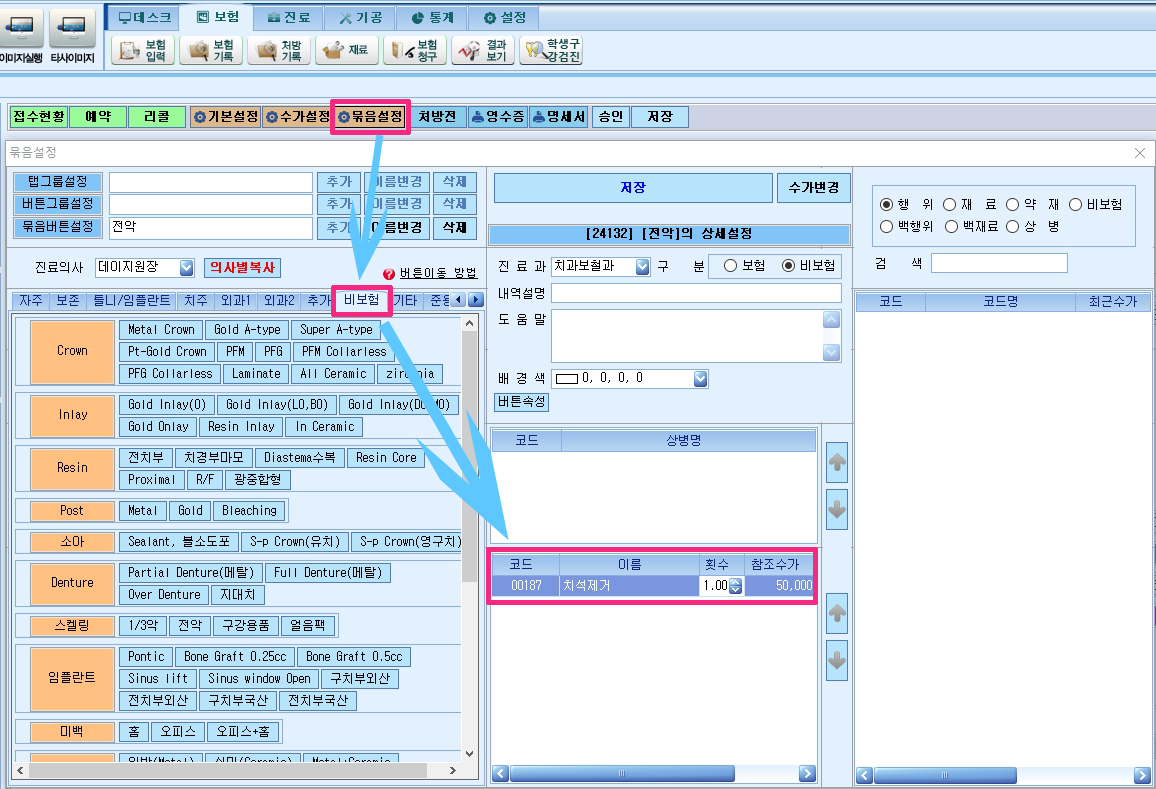Screen dimensions: 1156x789
Task: Click the 수가변경 button
Action: click(x=814, y=188)
